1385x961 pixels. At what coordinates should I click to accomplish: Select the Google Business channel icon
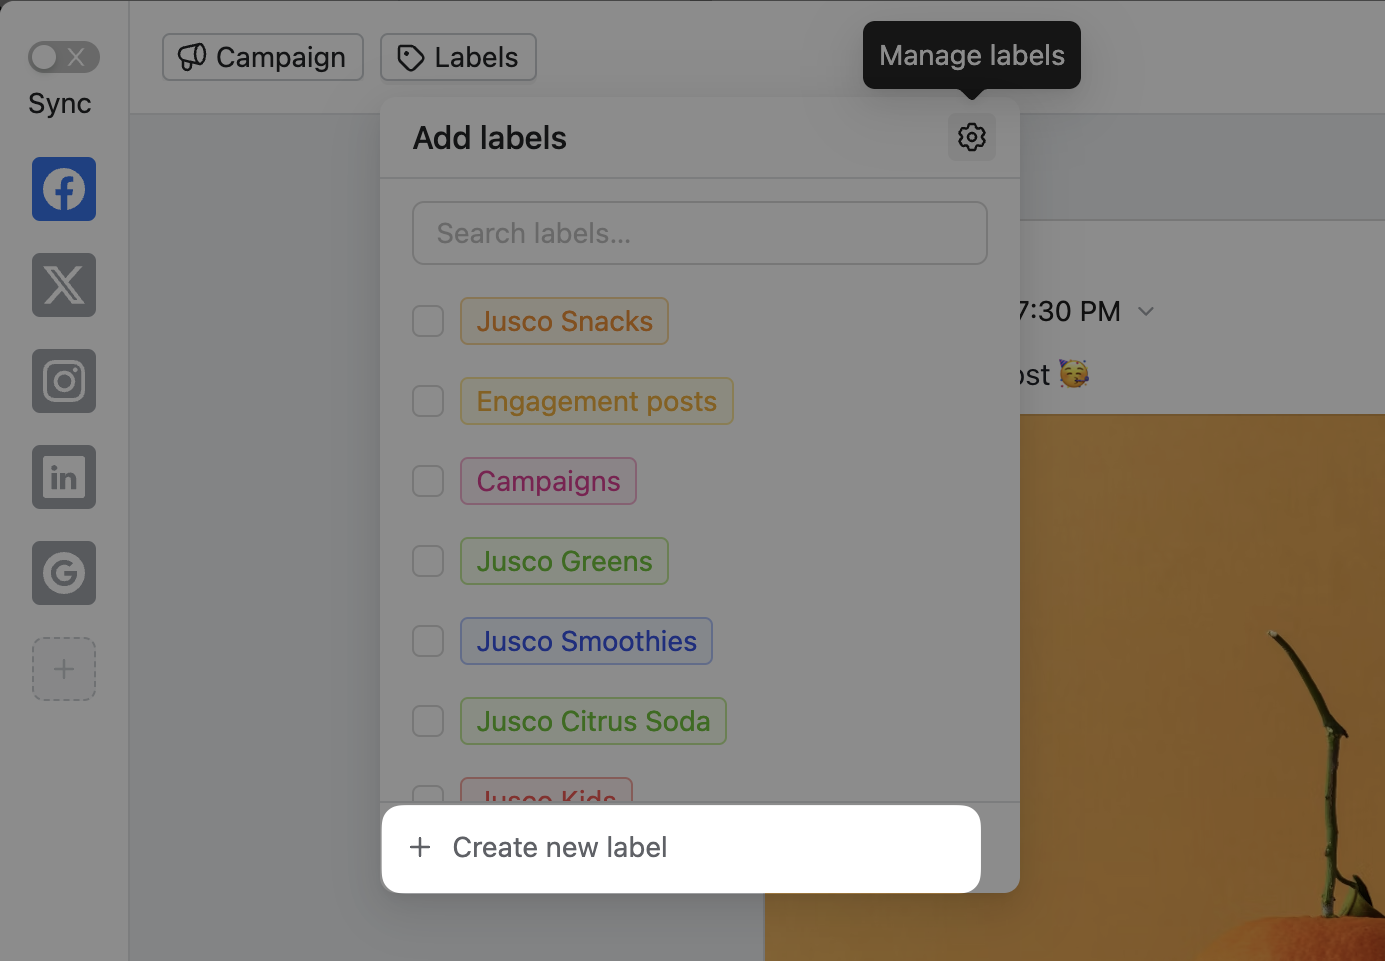click(x=64, y=573)
